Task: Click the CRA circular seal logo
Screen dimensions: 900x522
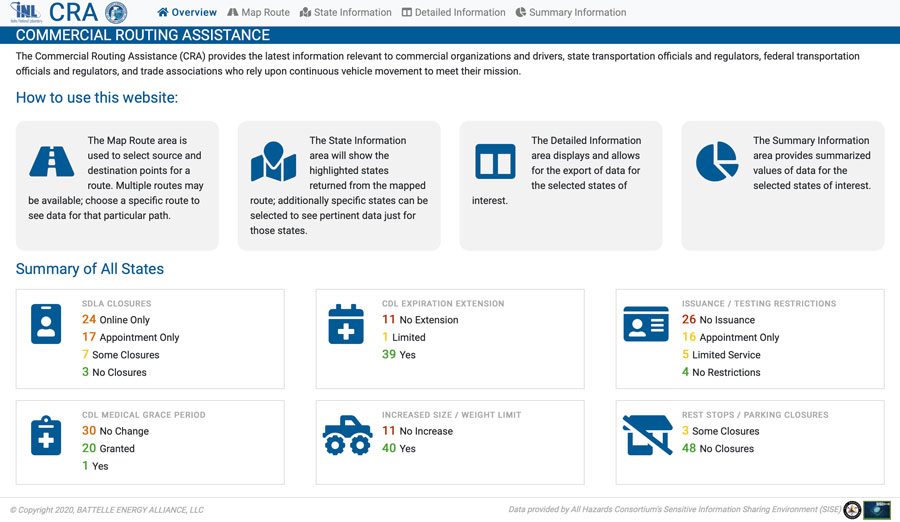Action: click(116, 13)
